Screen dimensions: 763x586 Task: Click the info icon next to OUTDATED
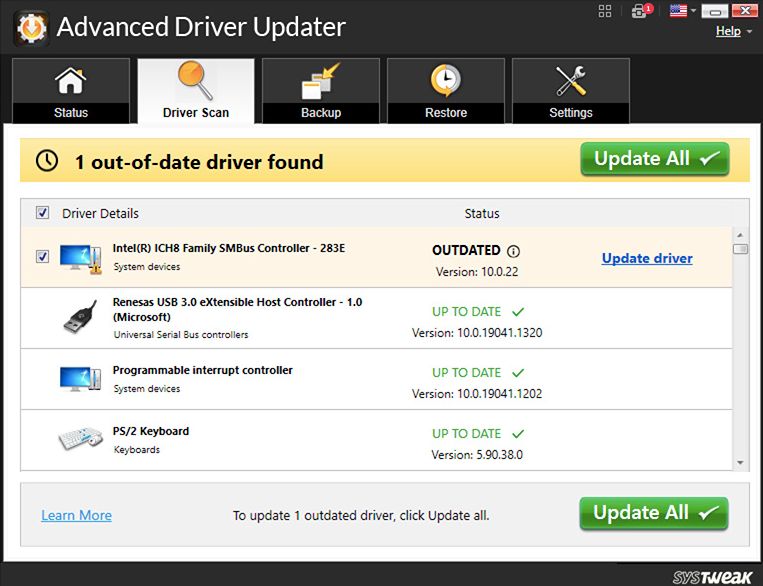(x=513, y=251)
